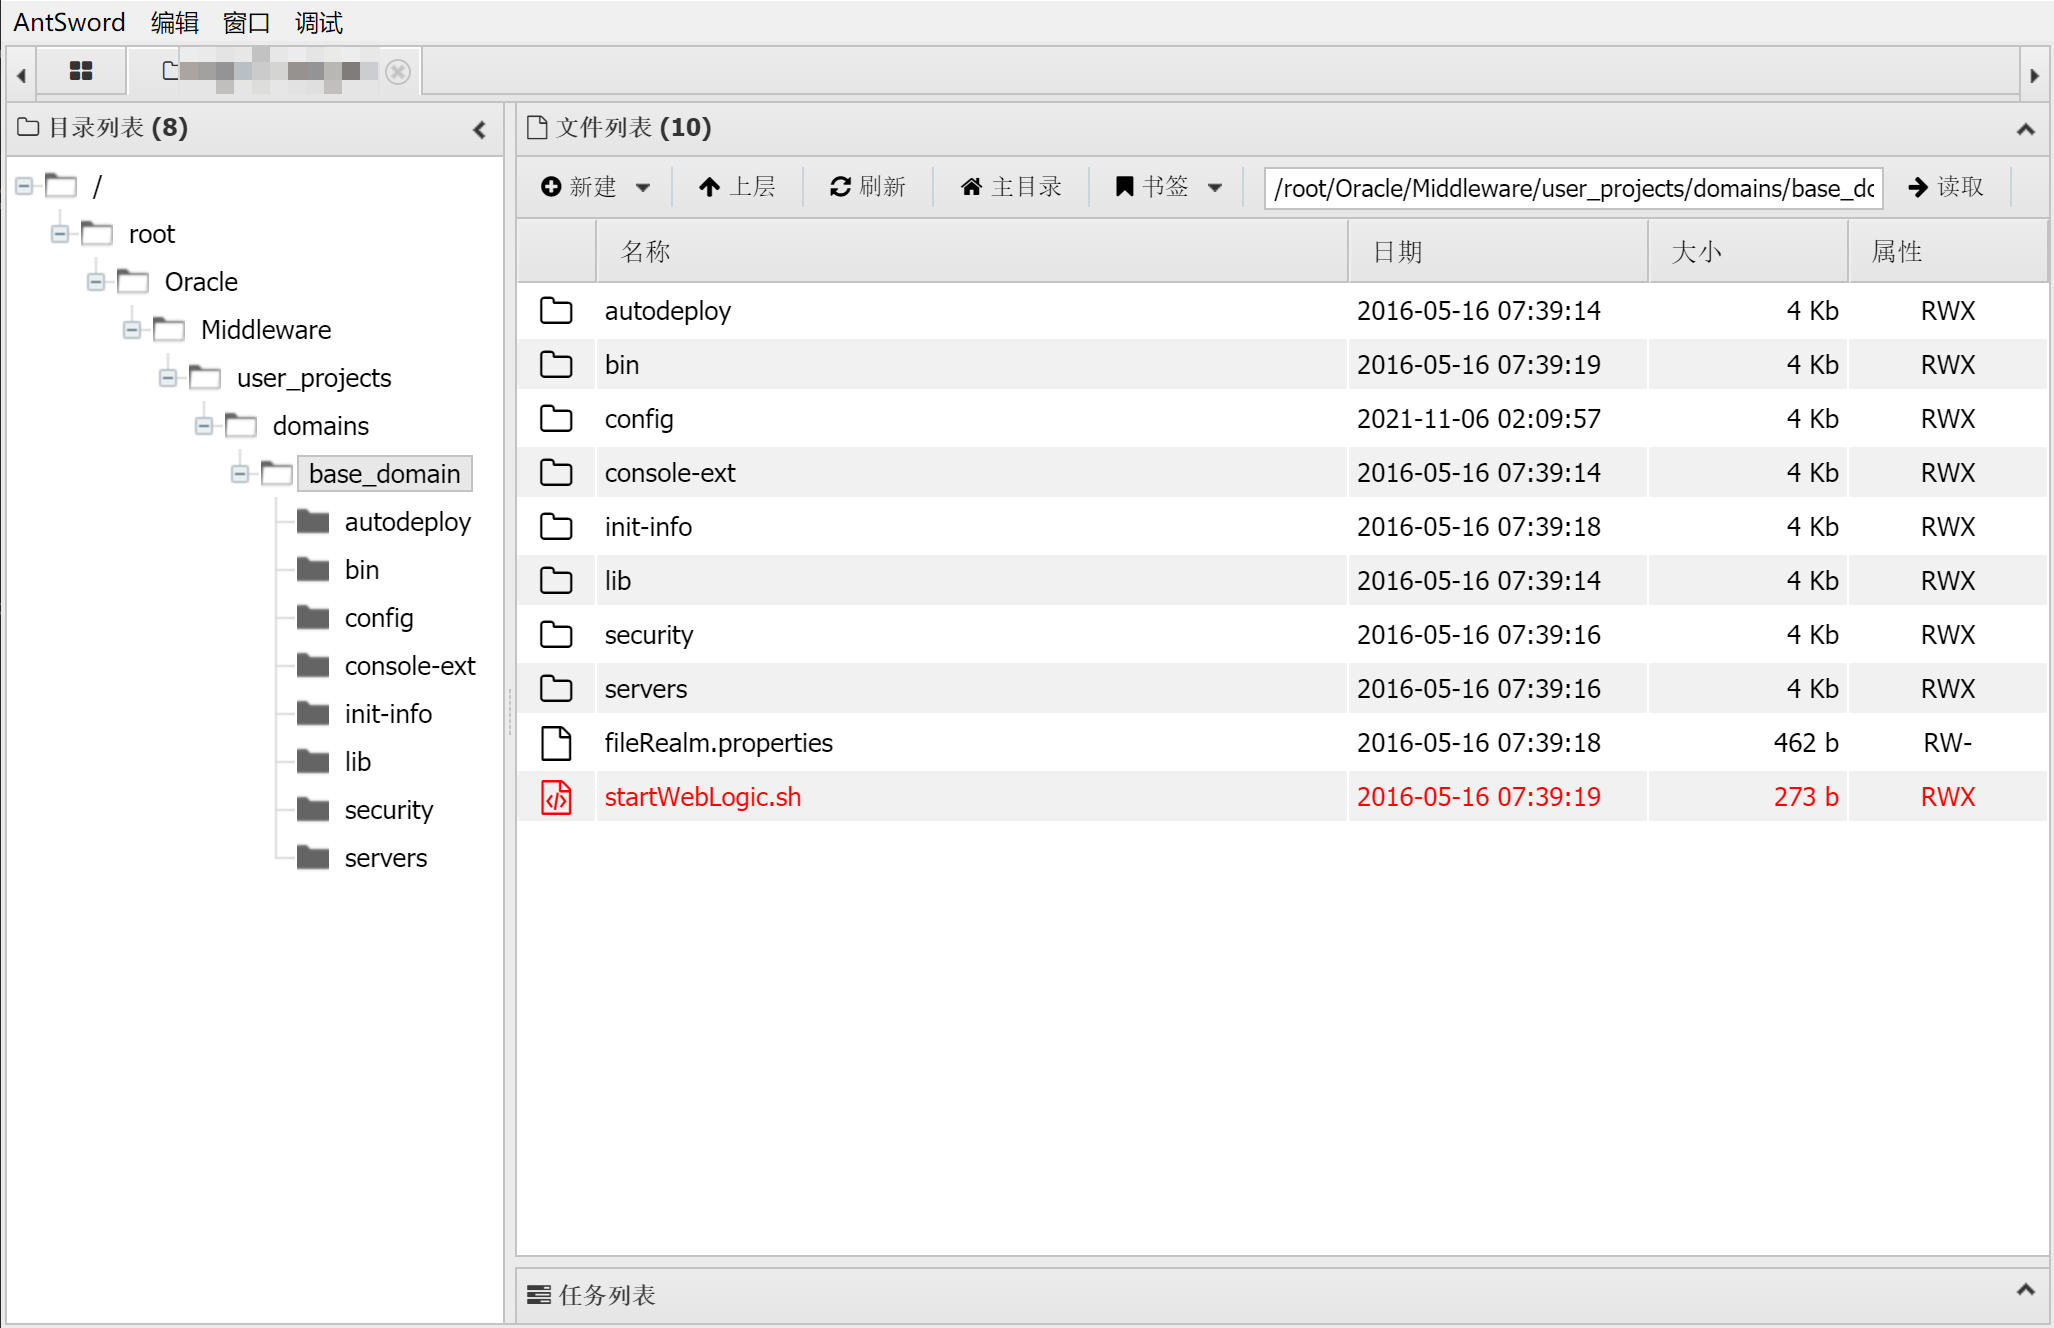Screen dimensions: 2054x1328
Task: Click the refresh (刷新) toolbar icon
Action: coord(840,187)
